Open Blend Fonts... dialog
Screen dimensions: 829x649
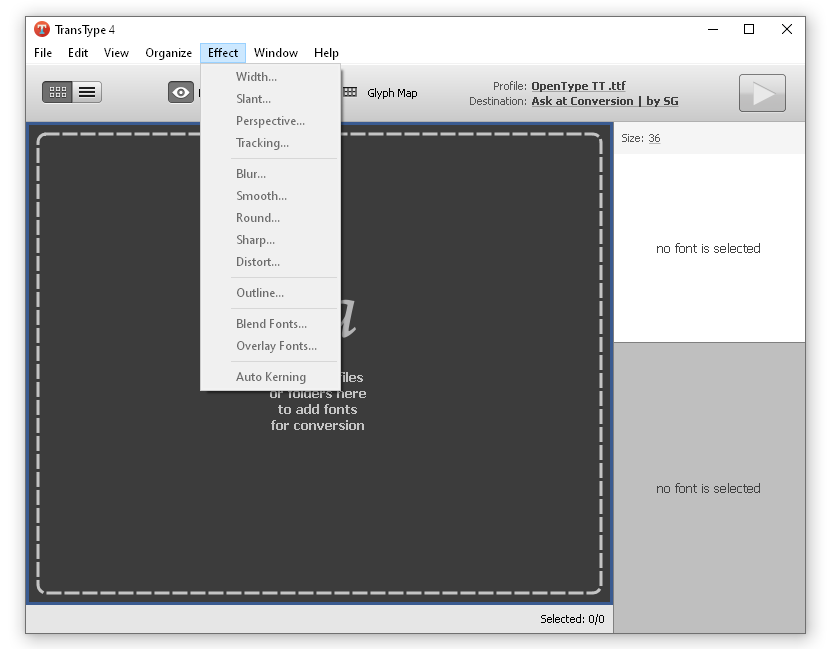270,324
